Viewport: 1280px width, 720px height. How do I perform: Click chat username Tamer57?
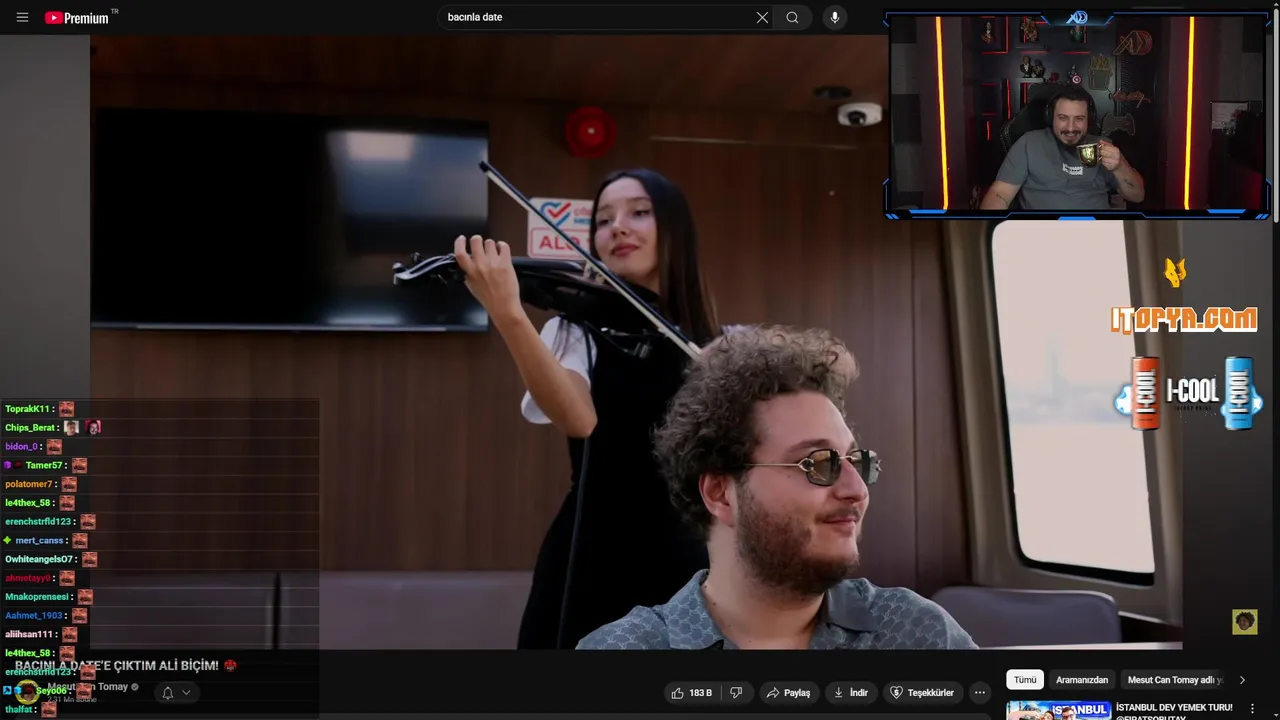click(x=44, y=465)
